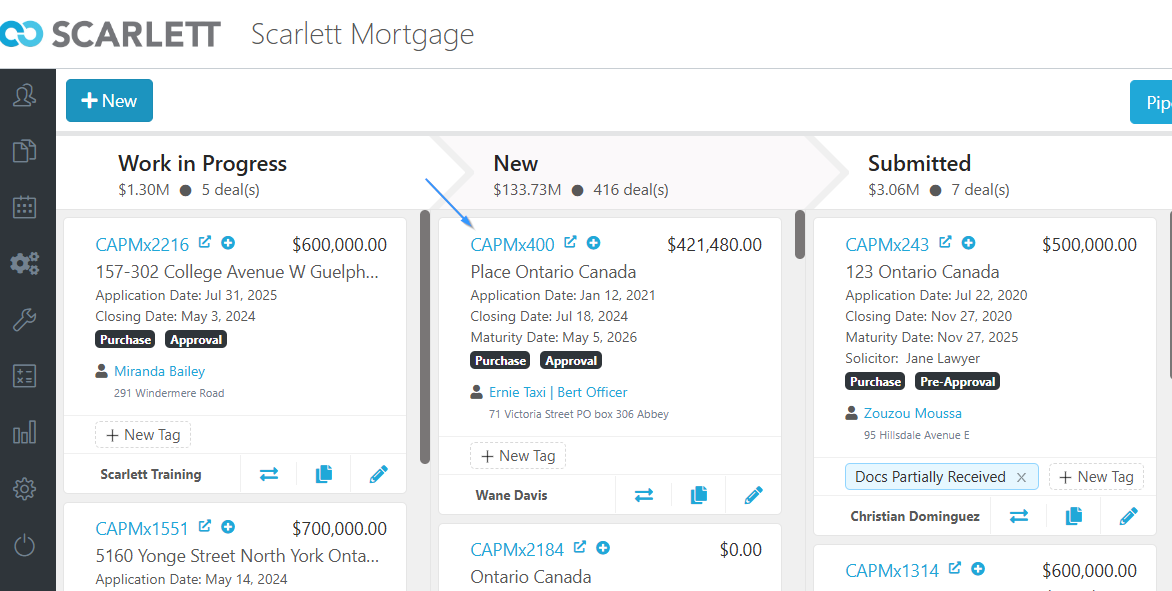The image size is (1172, 591).
Task: Click the copy icon on CAPMx2216 card
Action: pos(324,474)
